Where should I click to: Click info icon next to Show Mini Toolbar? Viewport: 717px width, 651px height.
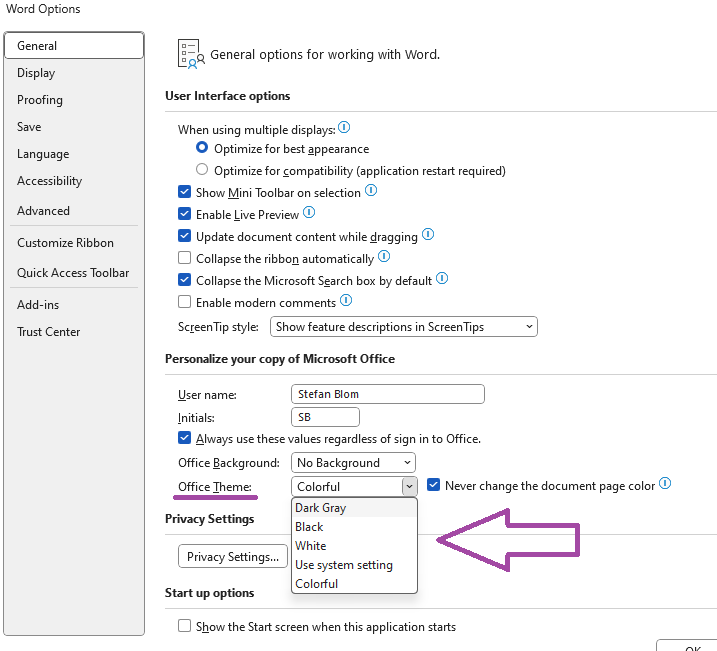(371, 190)
